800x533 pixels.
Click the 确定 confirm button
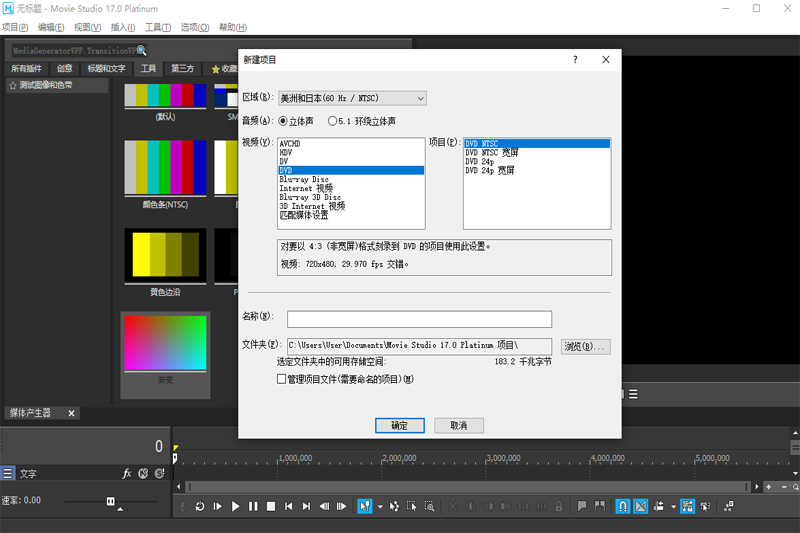(400, 425)
